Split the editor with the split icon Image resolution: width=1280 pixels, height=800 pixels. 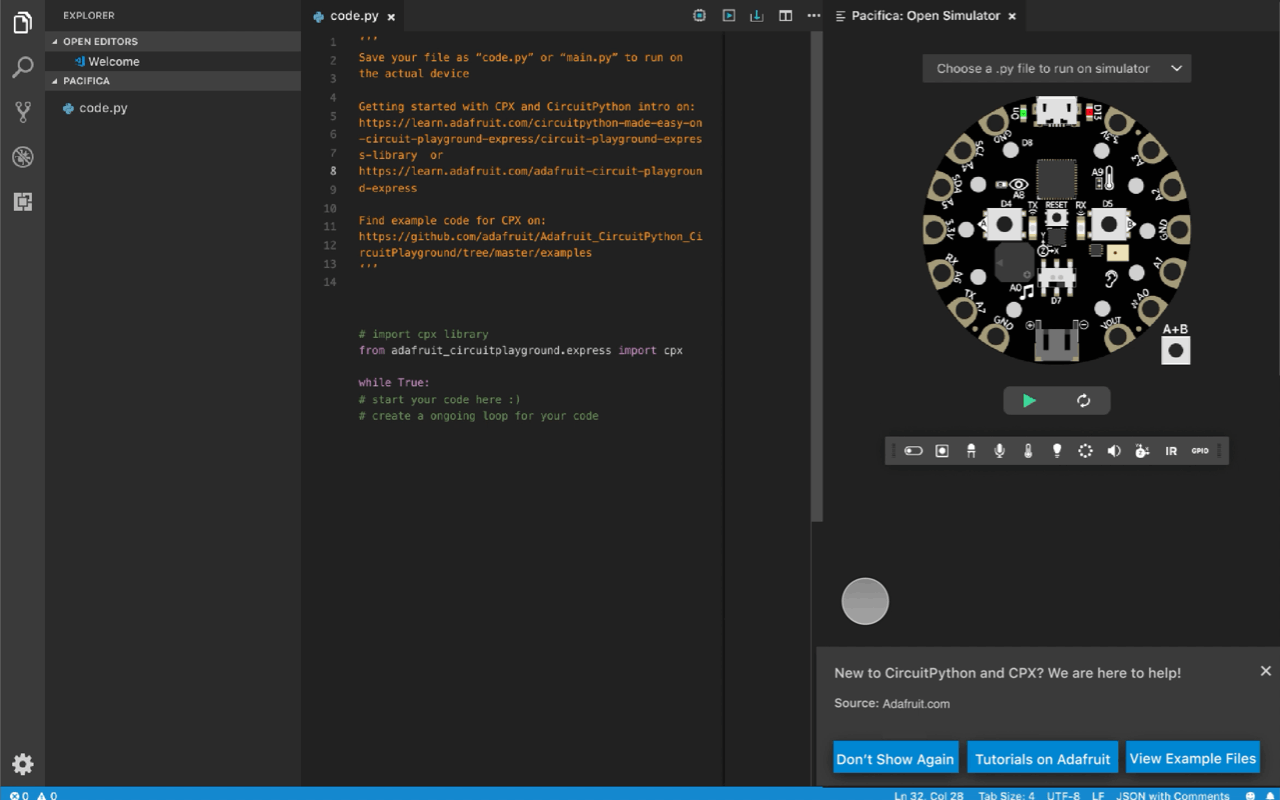pos(786,16)
